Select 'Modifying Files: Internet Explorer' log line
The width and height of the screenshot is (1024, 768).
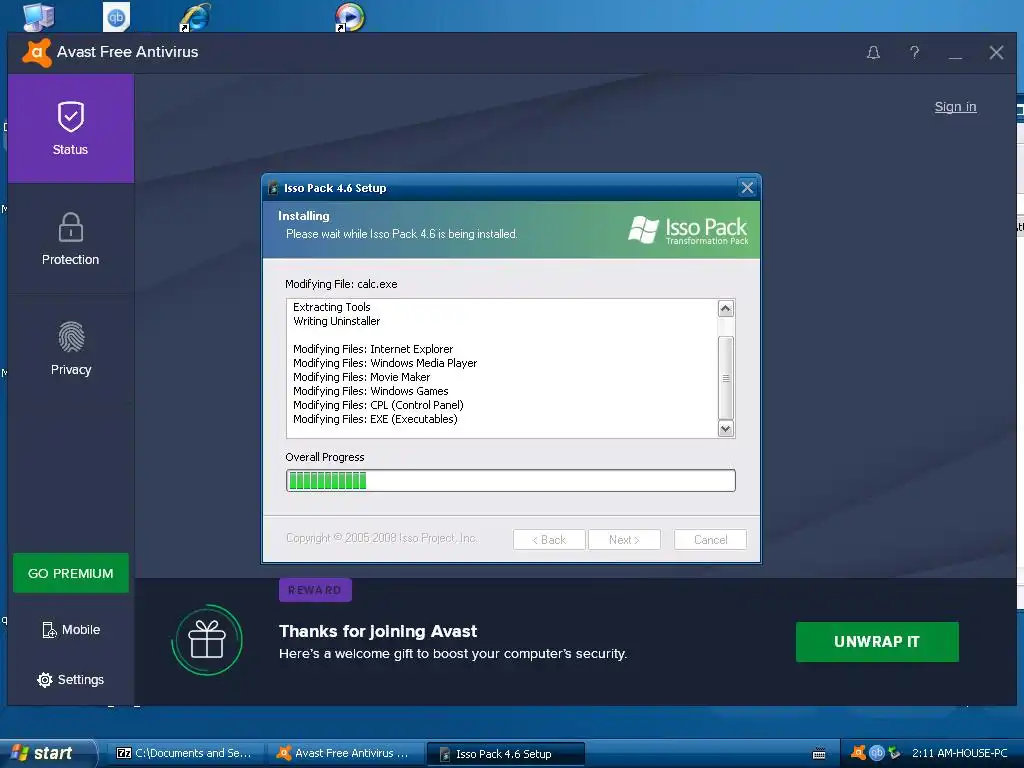pos(373,349)
